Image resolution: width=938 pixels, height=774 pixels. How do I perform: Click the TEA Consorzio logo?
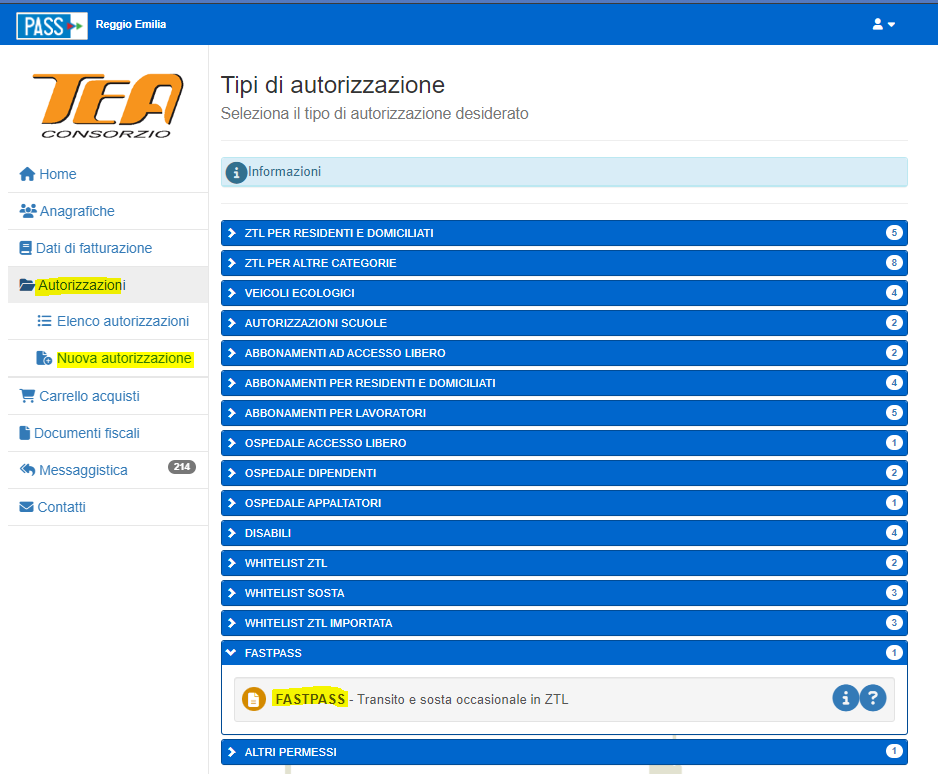108,105
